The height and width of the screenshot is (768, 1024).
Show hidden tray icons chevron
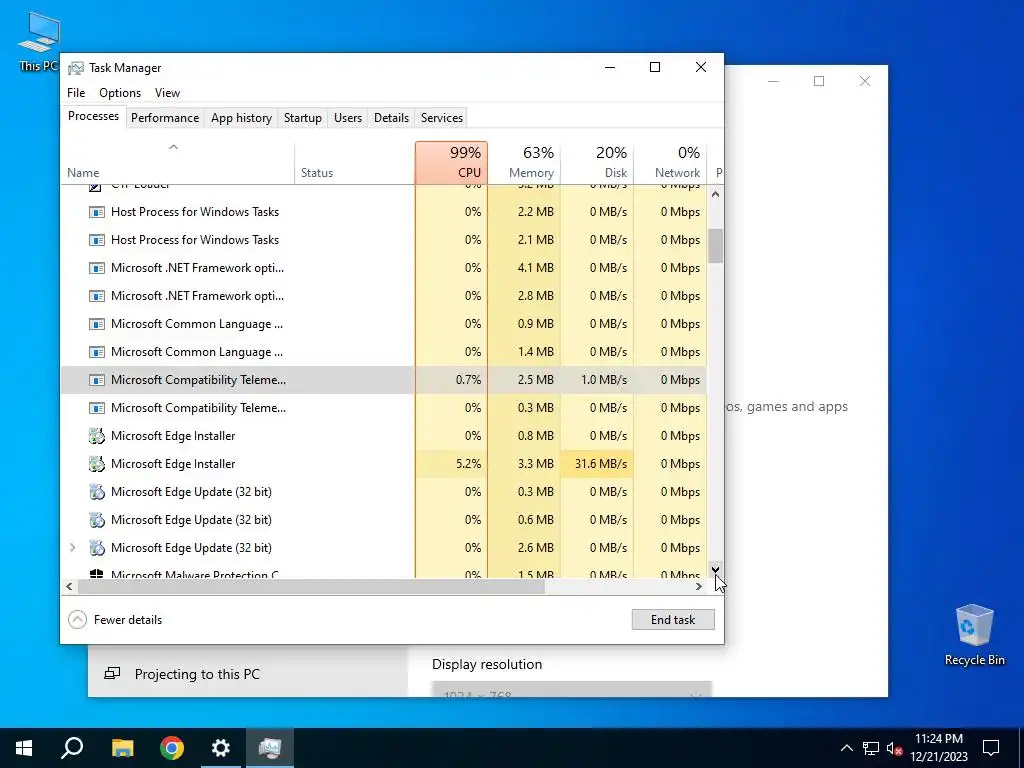click(846, 748)
